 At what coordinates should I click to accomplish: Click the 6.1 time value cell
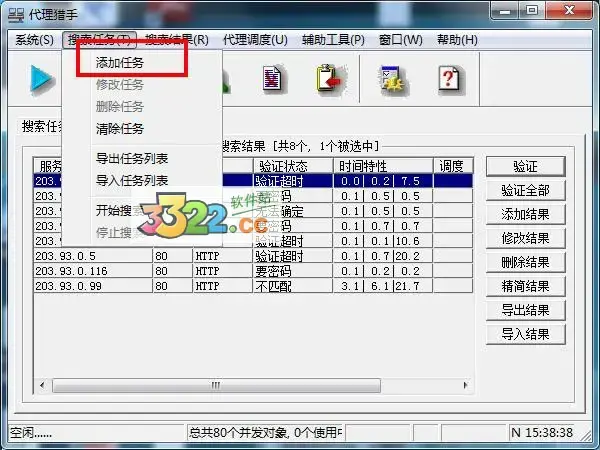380,286
